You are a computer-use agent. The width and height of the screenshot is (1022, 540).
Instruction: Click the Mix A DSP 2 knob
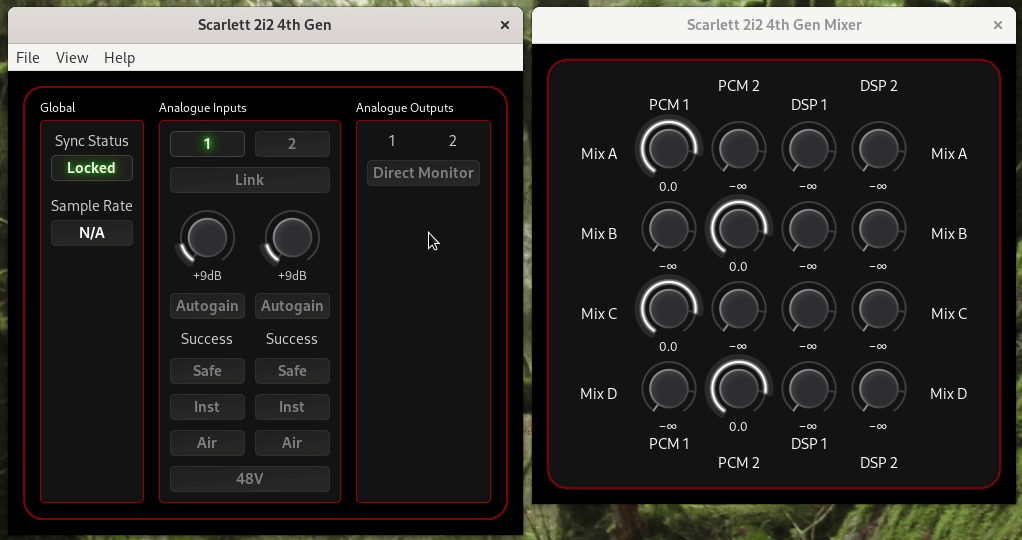click(x=878, y=149)
